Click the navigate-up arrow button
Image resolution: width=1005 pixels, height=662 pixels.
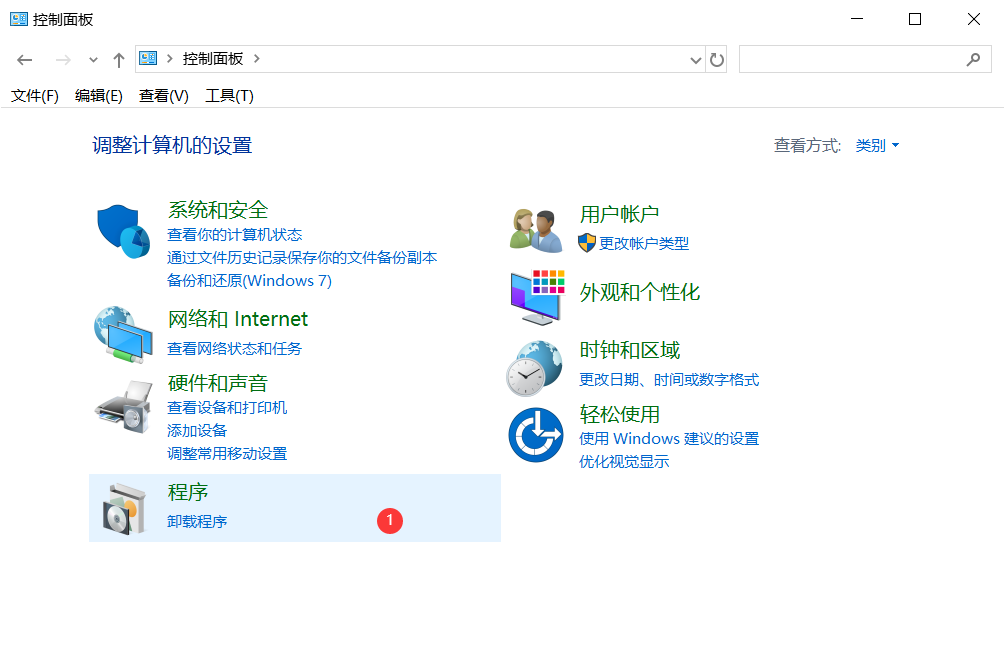[118, 59]
